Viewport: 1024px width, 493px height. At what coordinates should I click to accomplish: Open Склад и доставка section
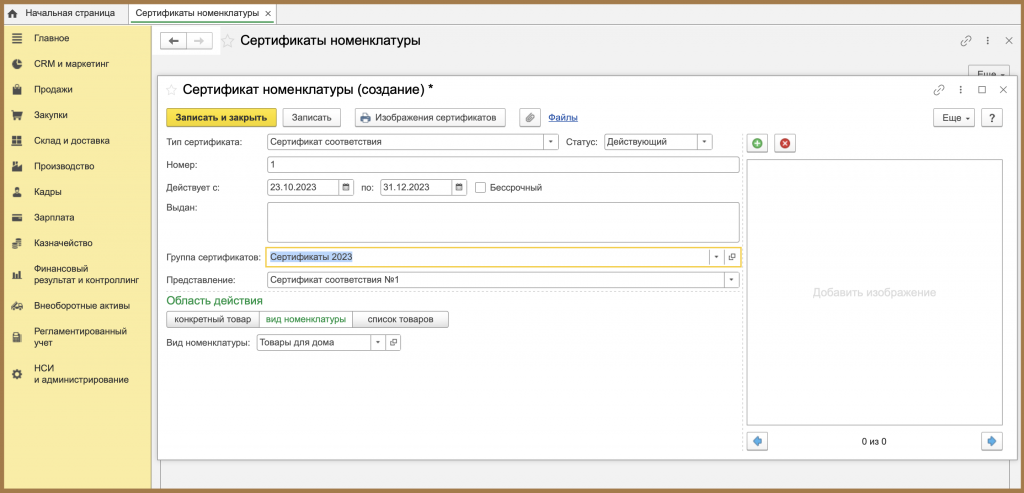[x=72, y=140]
